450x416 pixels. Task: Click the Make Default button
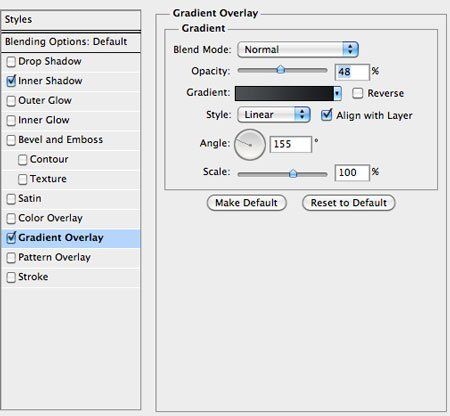pos(247,203)
